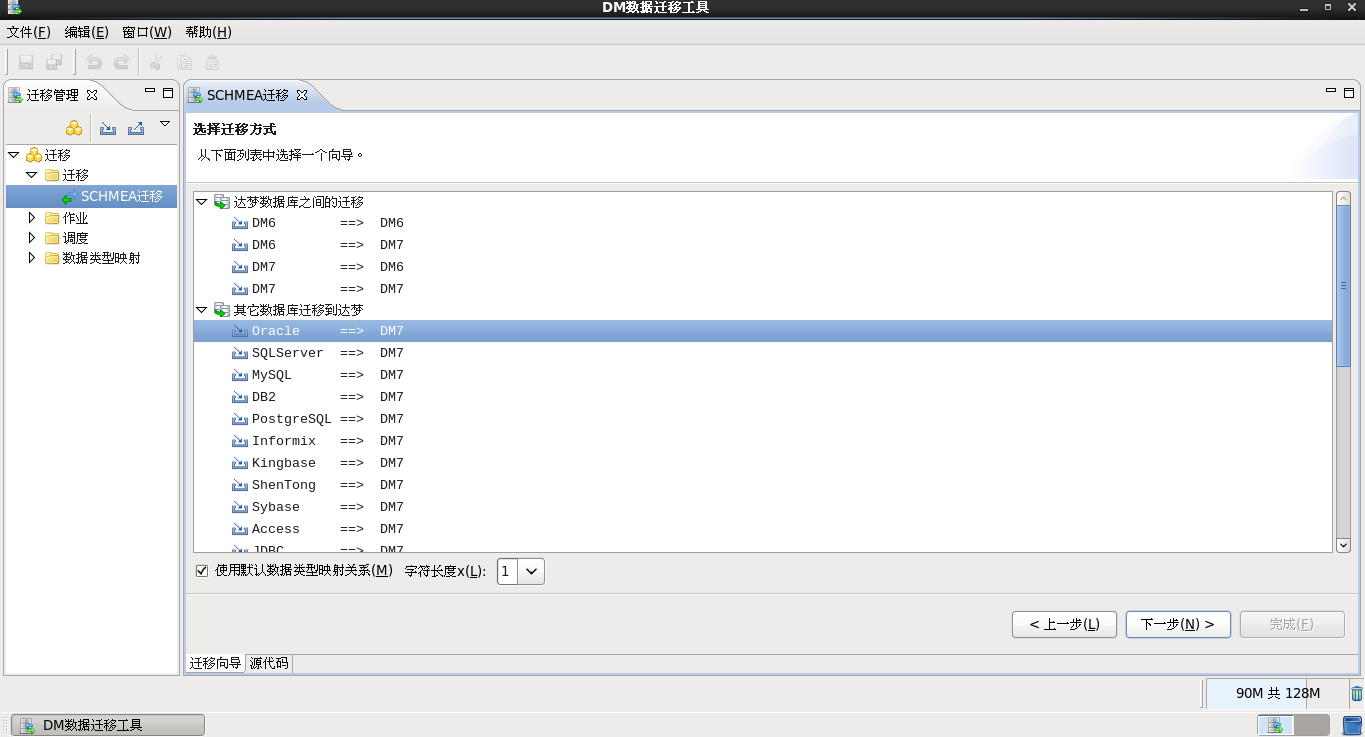Viewport: 1365px width, 737px height.
Task: Close the 迁移管理 view tab
Action: 92,95
